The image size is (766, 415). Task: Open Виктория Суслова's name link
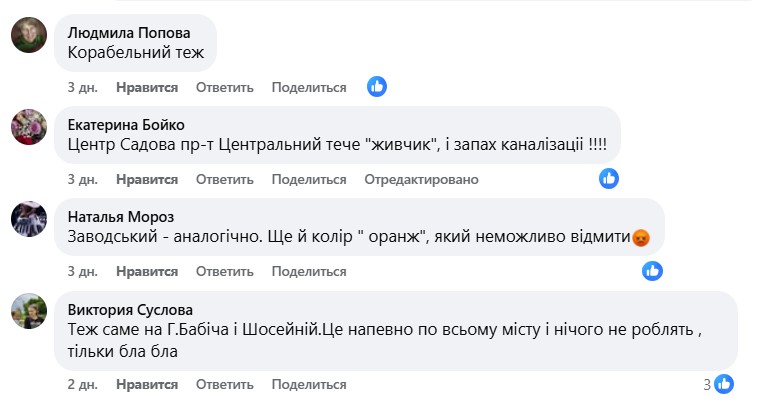click(x=130, y=309)
